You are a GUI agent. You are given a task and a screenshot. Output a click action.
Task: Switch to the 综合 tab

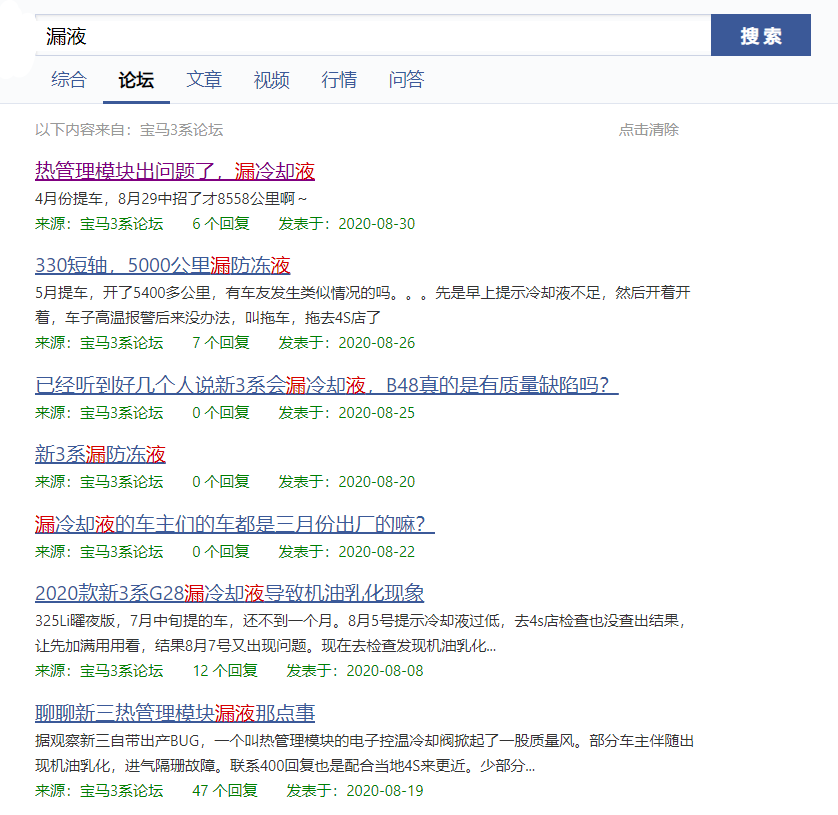tap(69, 80)
